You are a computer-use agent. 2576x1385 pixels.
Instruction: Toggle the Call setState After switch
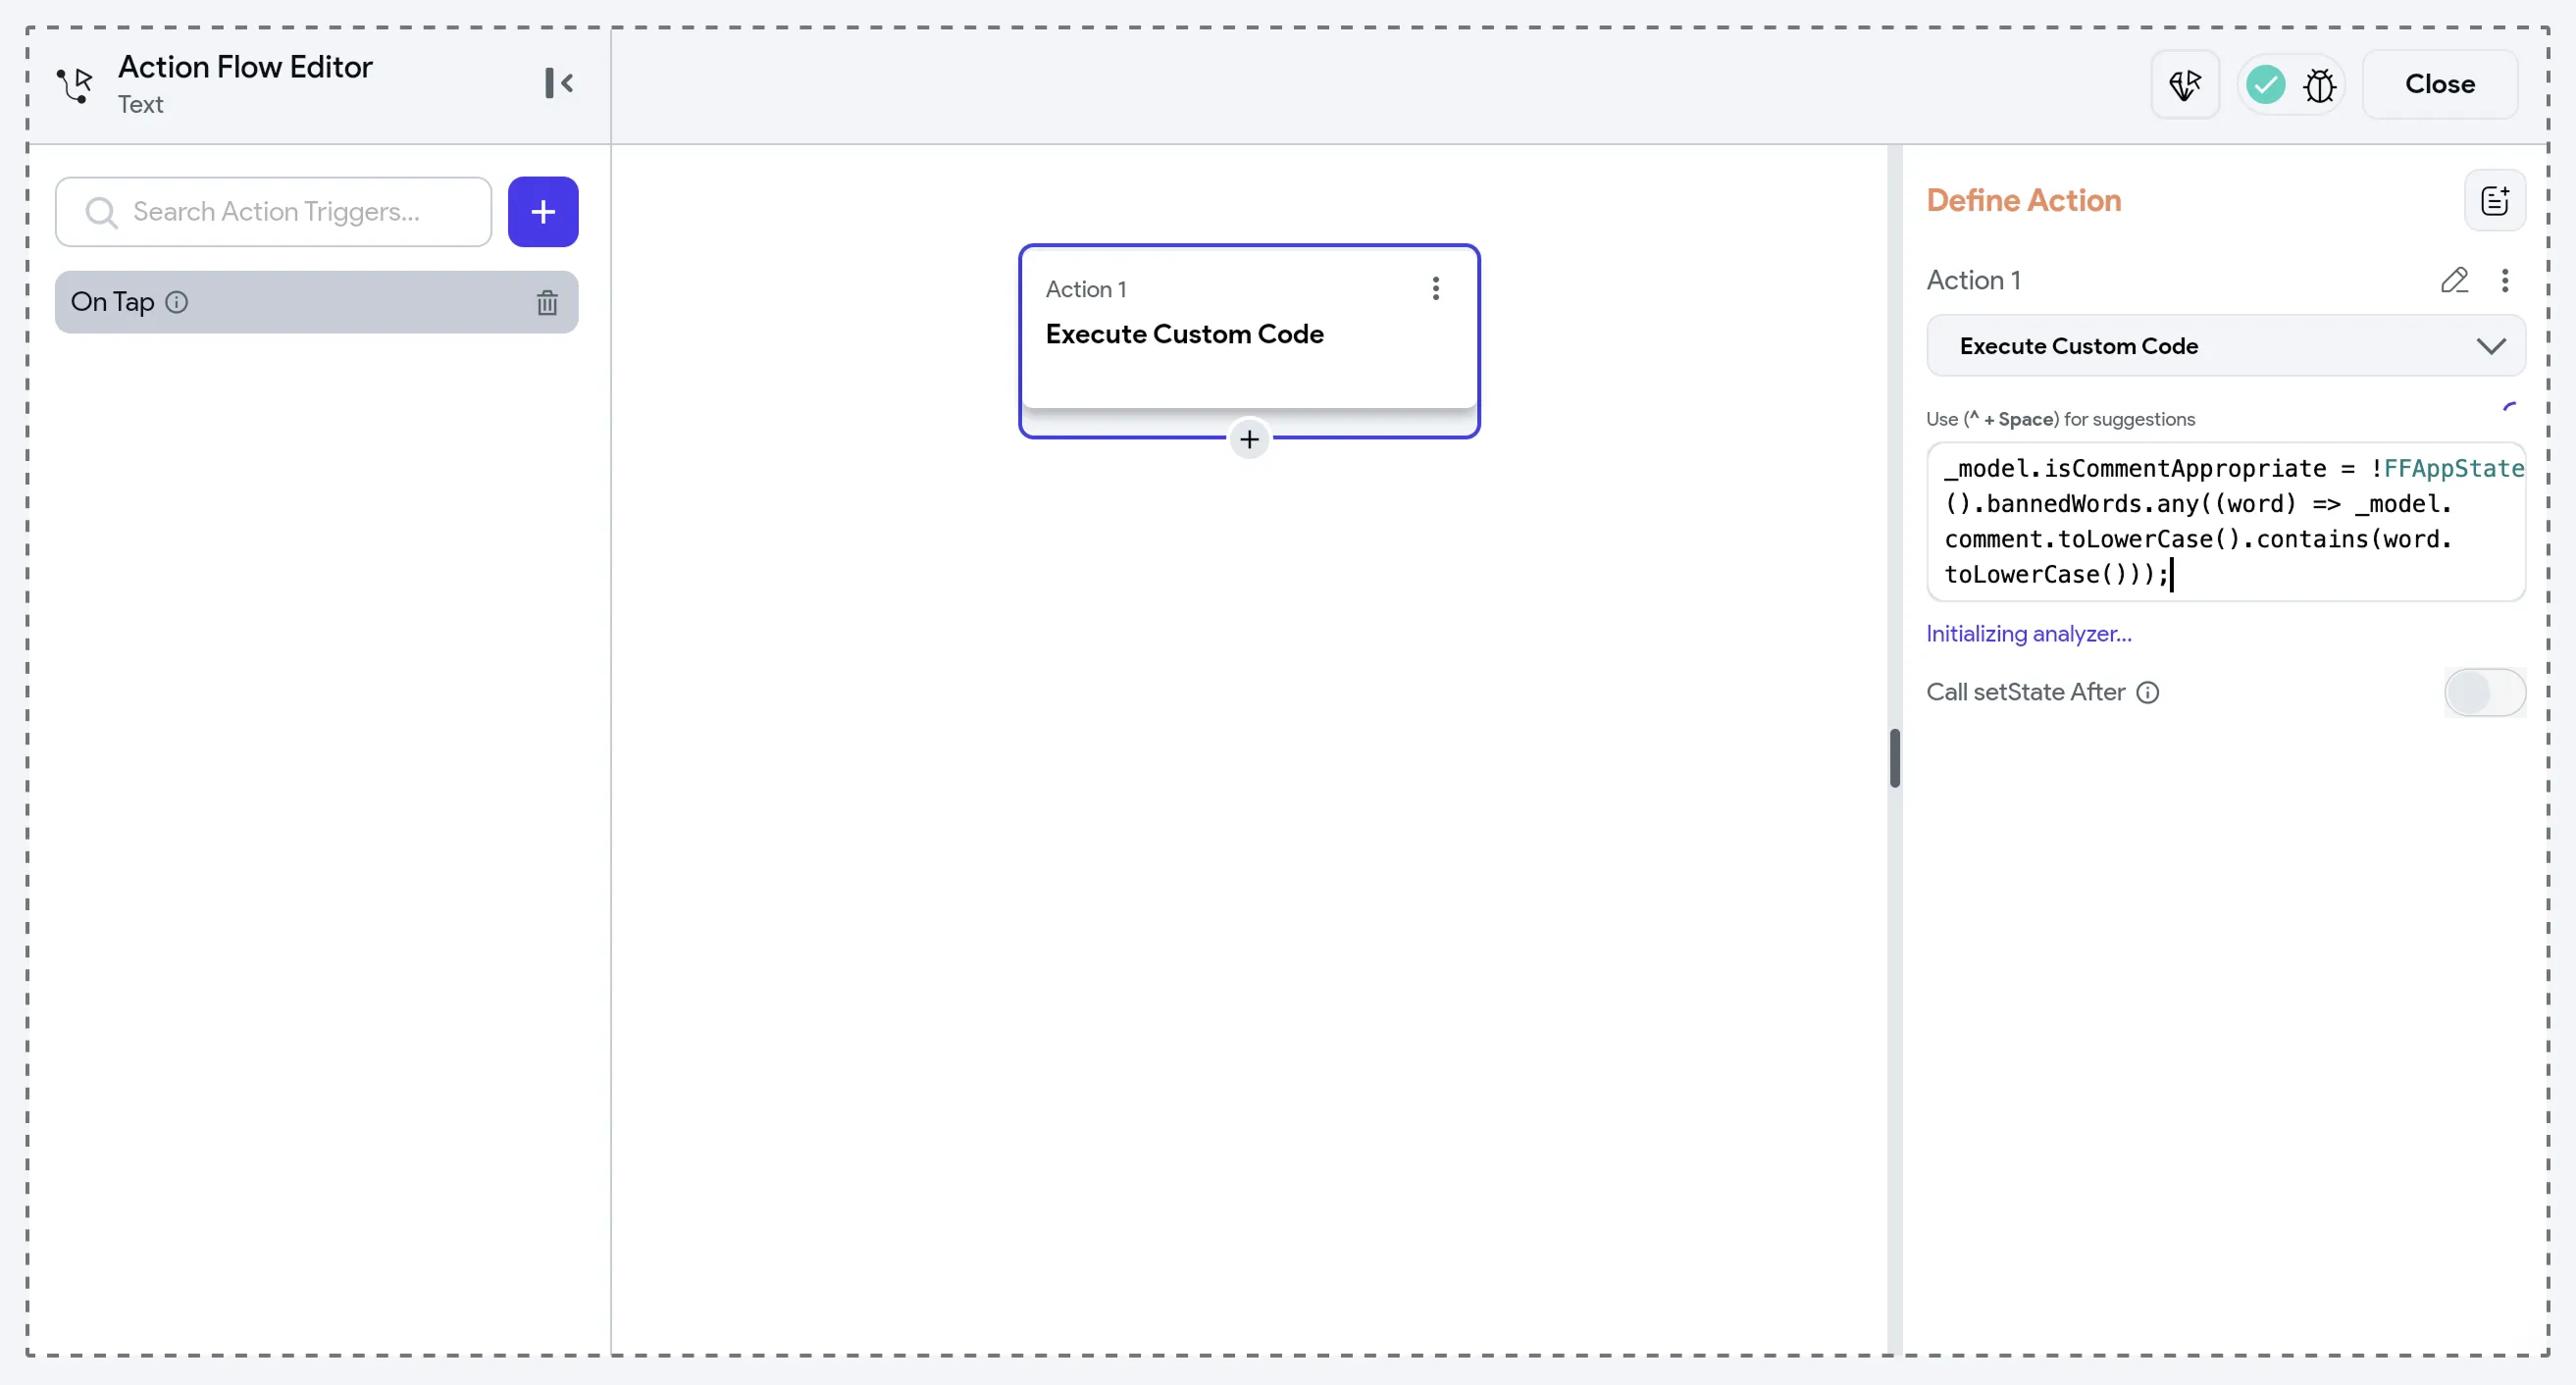pos(2485,692)
